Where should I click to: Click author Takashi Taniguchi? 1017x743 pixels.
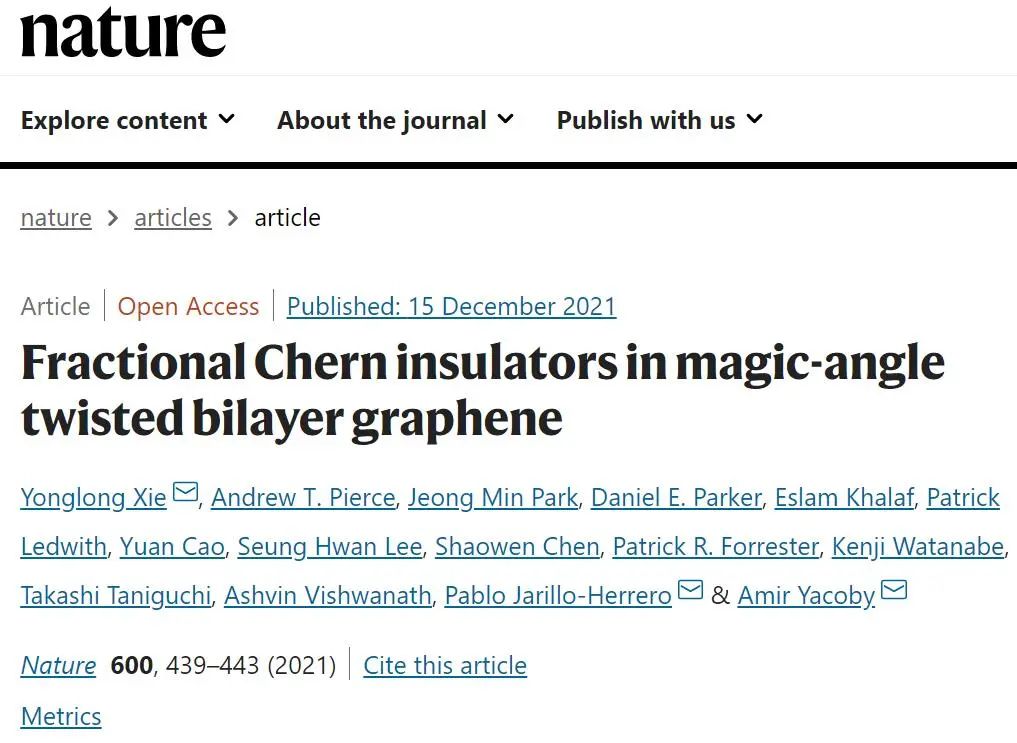(x=116, y=595)
